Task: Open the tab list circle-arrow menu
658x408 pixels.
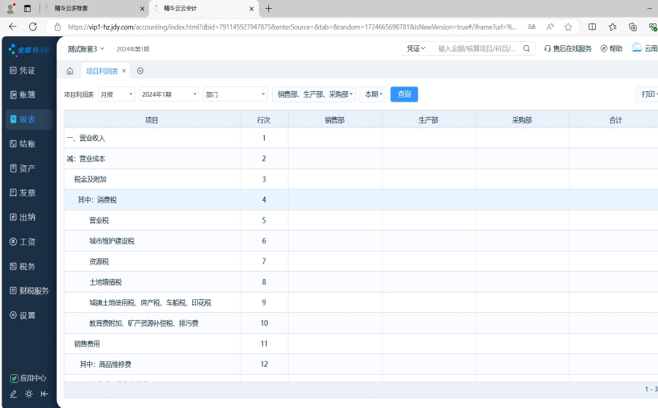Action: 140,71
